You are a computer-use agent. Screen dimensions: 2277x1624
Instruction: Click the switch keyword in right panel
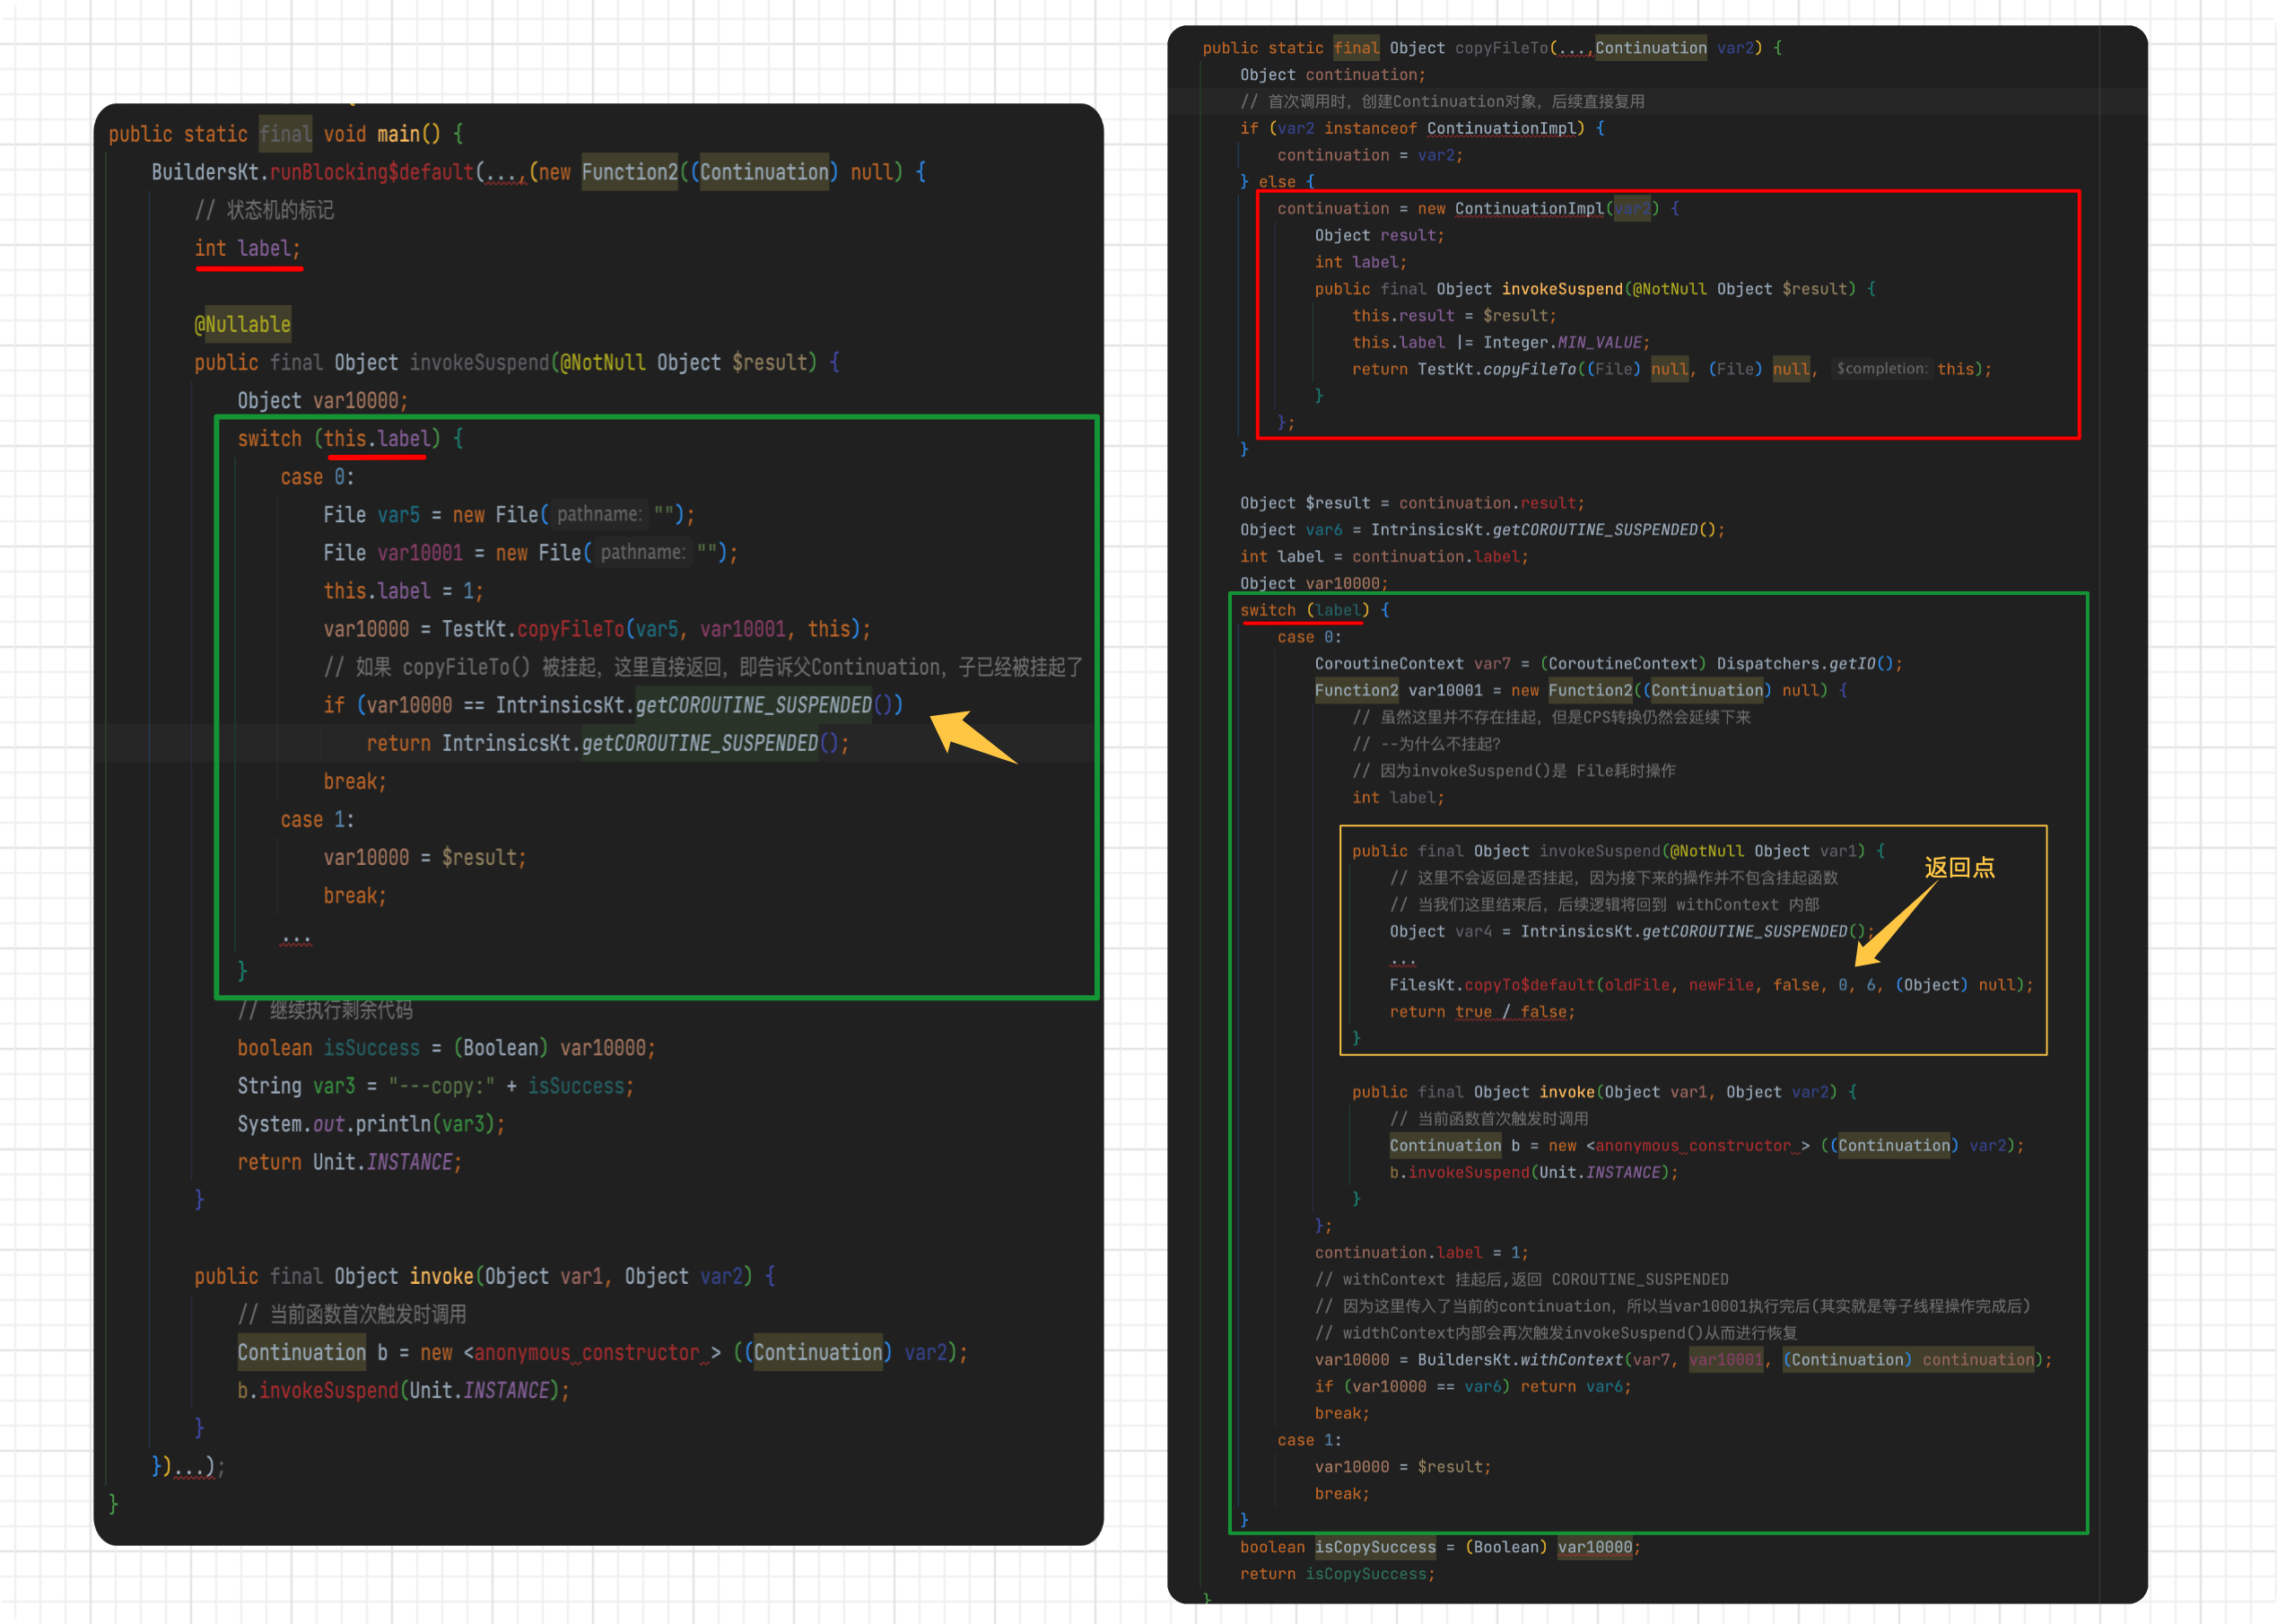pyautogui.click(x=1267, y=610)
